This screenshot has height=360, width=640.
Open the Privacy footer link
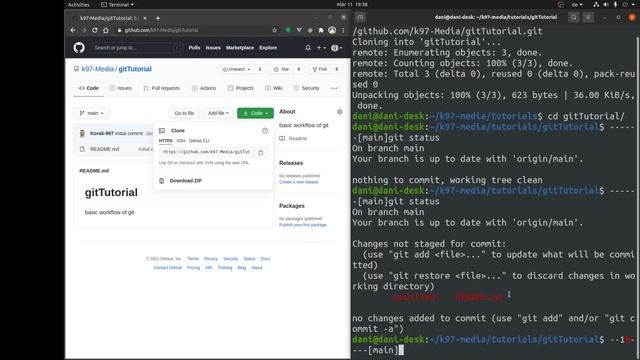(211, 259)
